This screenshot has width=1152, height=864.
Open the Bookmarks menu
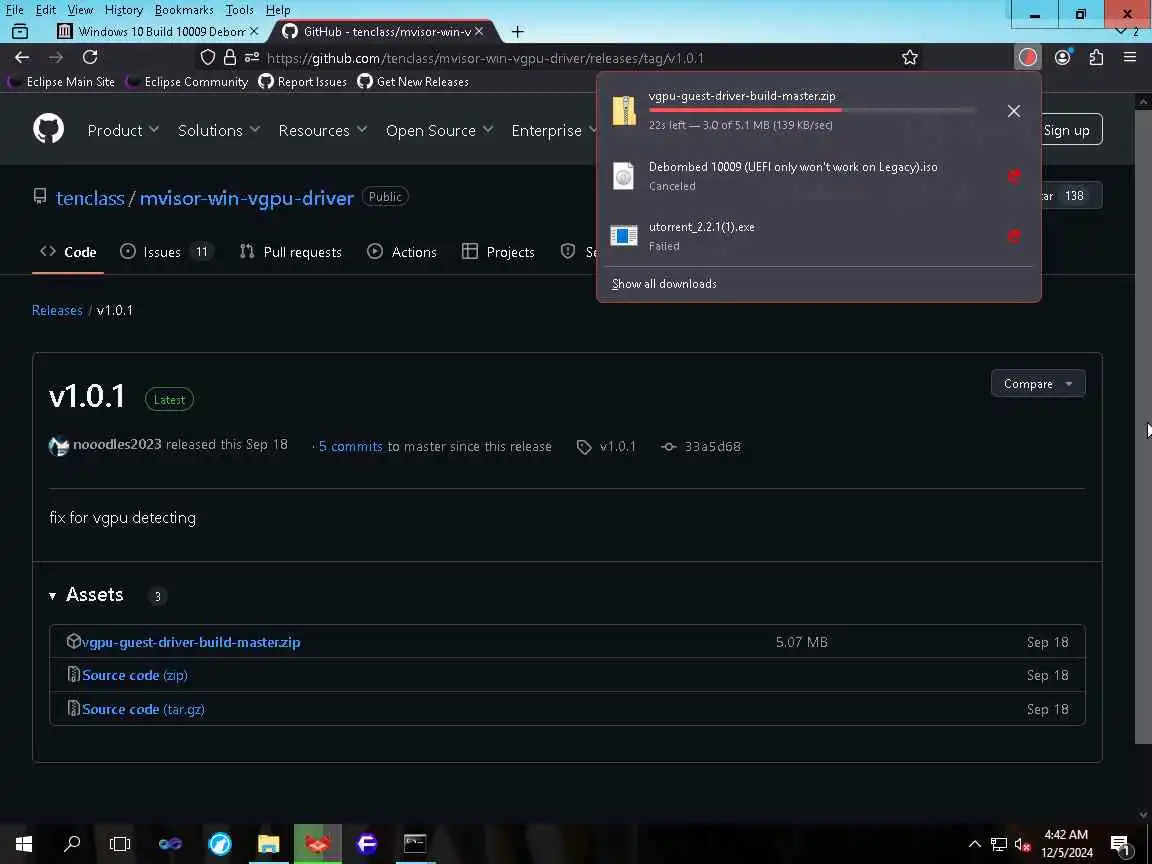click(184, 10)
